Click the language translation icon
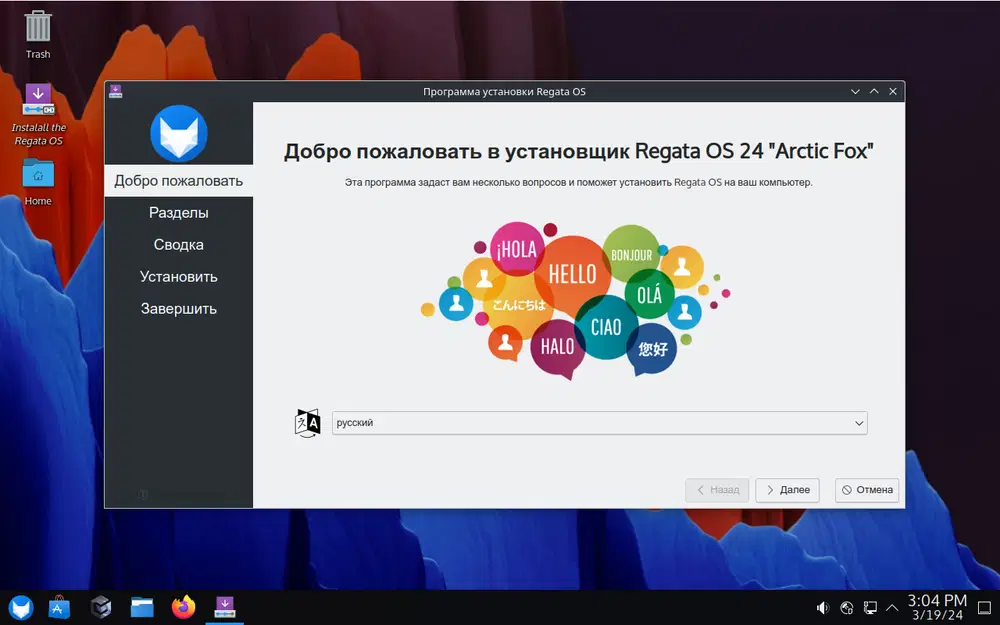1000x625 pixels. (x=307, y=423)
